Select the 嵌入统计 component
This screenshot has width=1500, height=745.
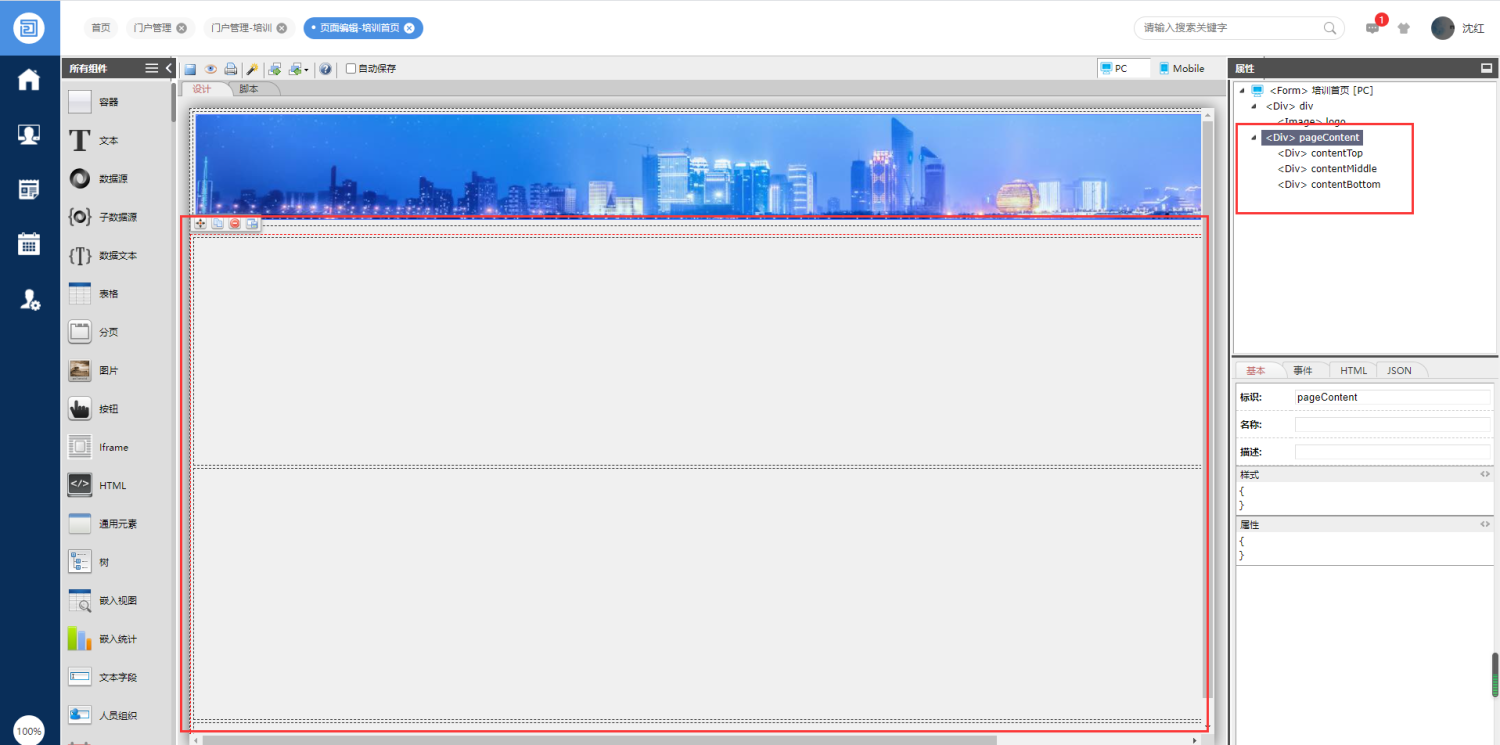coord(117,639)
